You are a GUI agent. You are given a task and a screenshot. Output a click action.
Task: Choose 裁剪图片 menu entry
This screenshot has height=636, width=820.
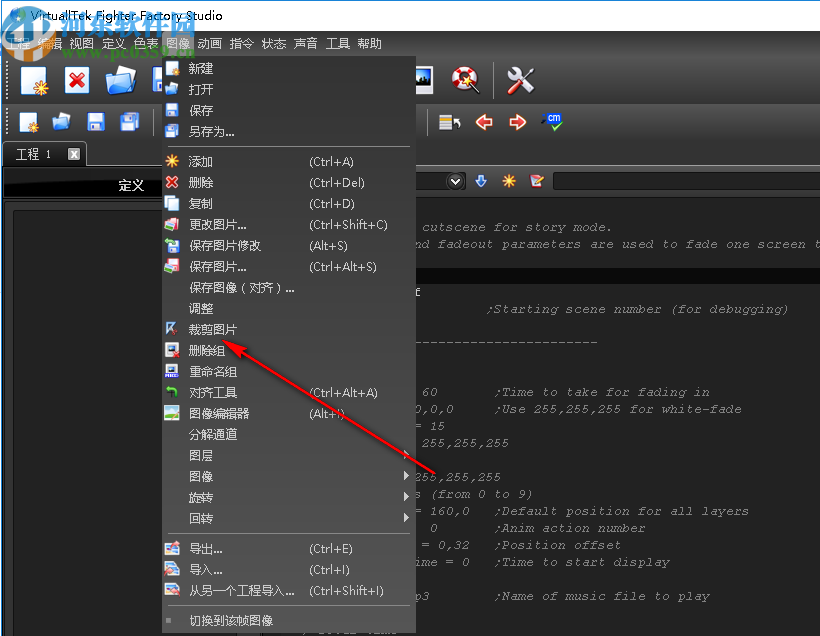[x=289, y=330]
